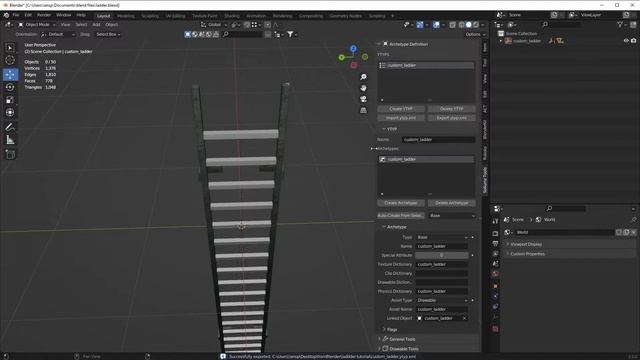Image resolution: width=640 pixels, height=360 pixels.
Task: Click Create Archetype button
Action: point(401,203)
